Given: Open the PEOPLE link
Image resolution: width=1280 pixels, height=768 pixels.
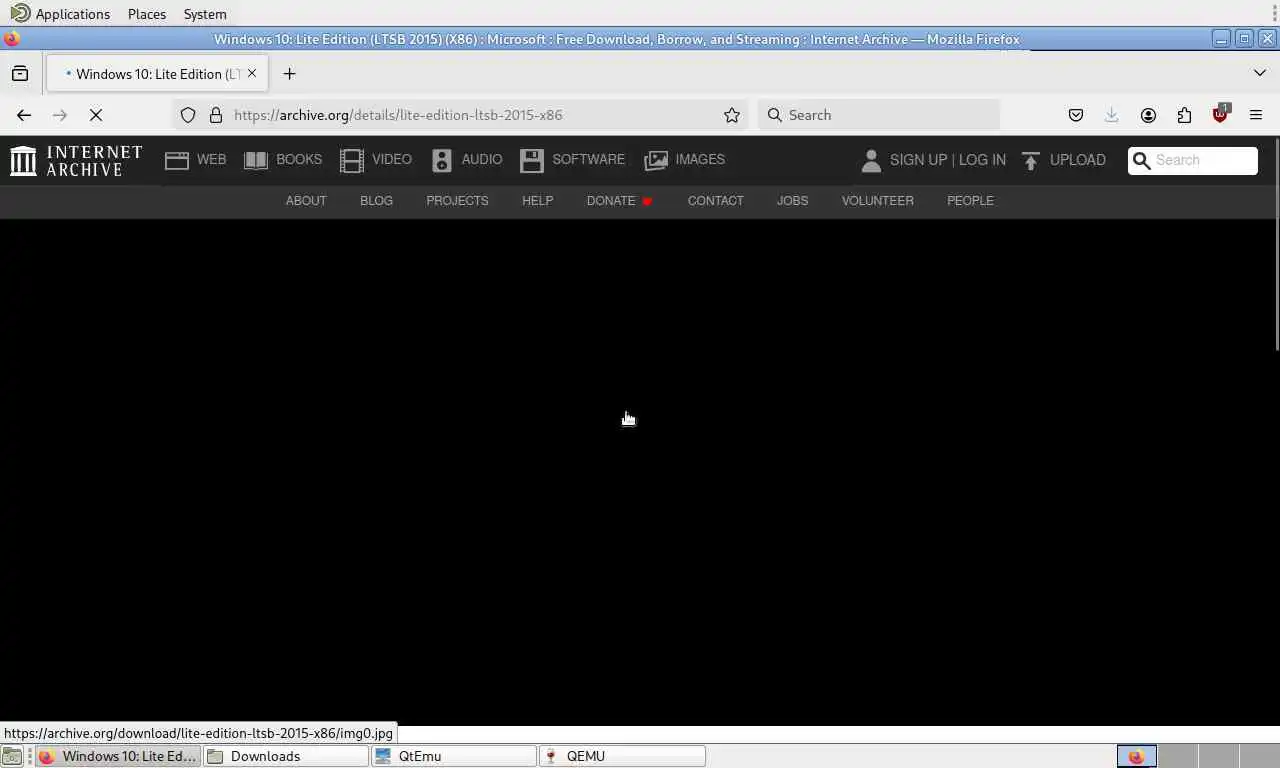Looking at the screenshot, I should pos(970,201).
